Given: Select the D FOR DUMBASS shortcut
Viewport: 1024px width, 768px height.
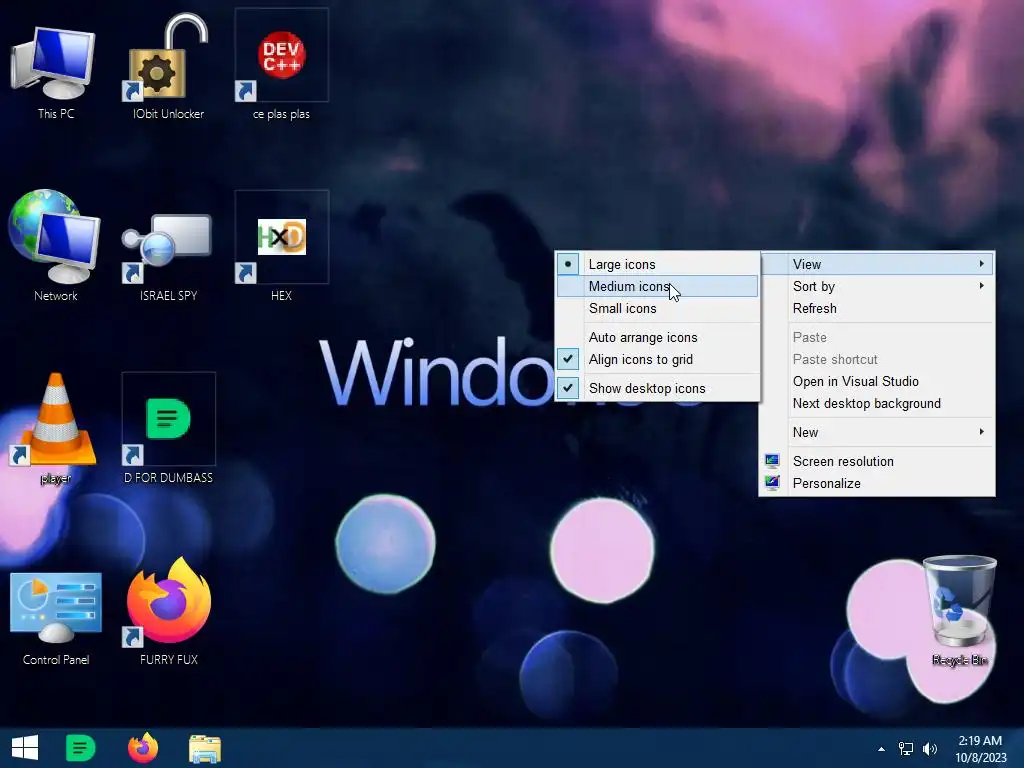Looking at the screenshot, I should tap(168, 429).
